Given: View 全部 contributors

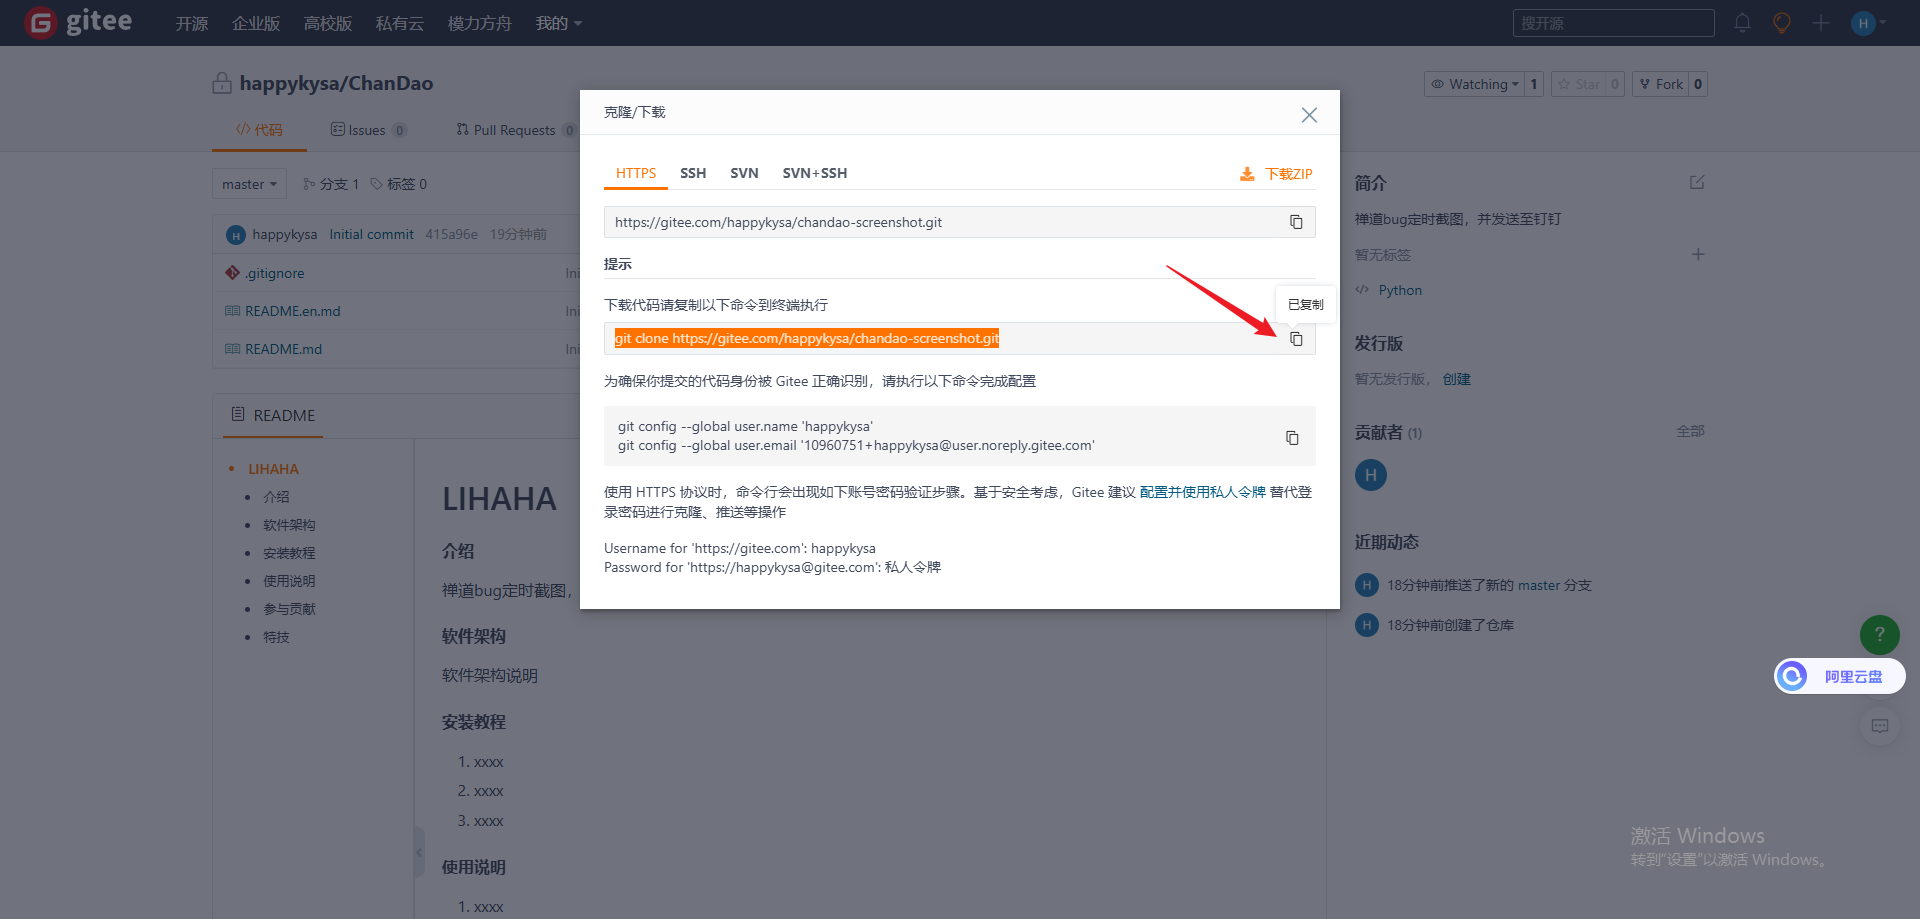Looking at the screenshot, I should (1691, 431).
